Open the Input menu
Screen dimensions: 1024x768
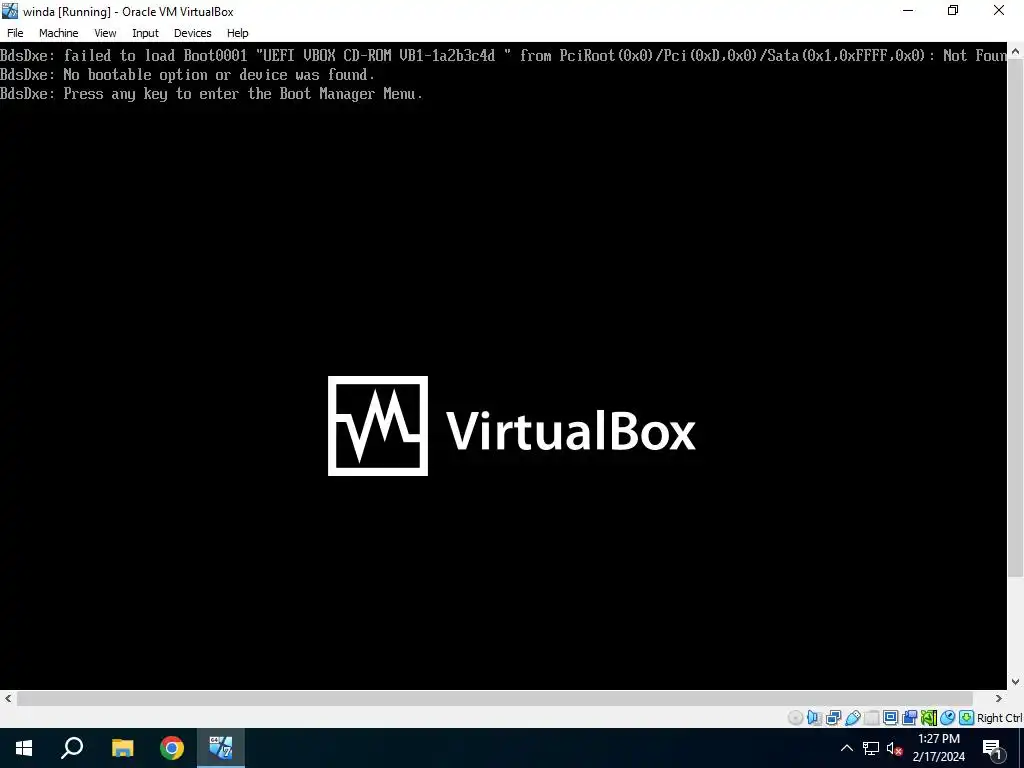145,33
